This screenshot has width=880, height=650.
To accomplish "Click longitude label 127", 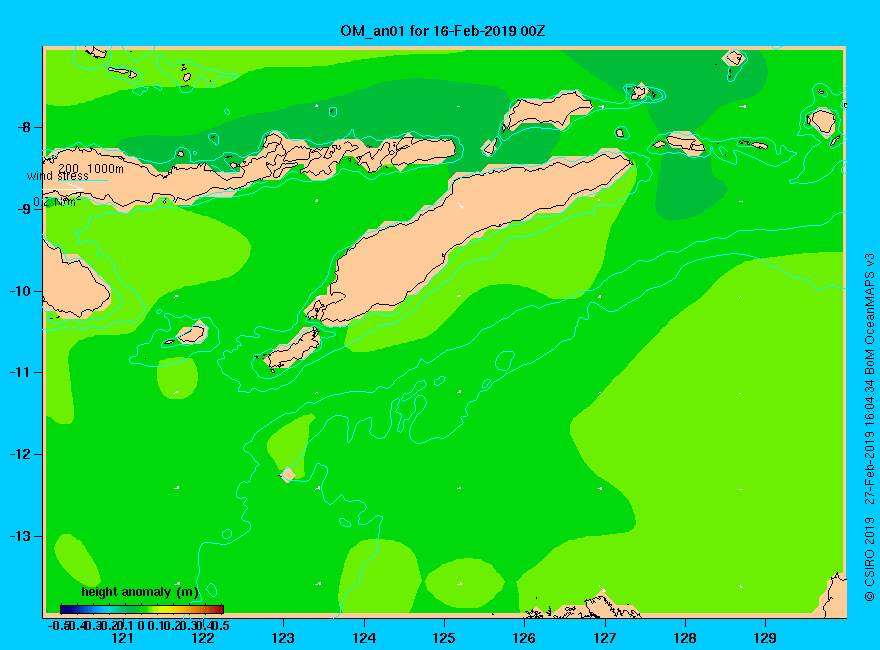I will [604, 638].
